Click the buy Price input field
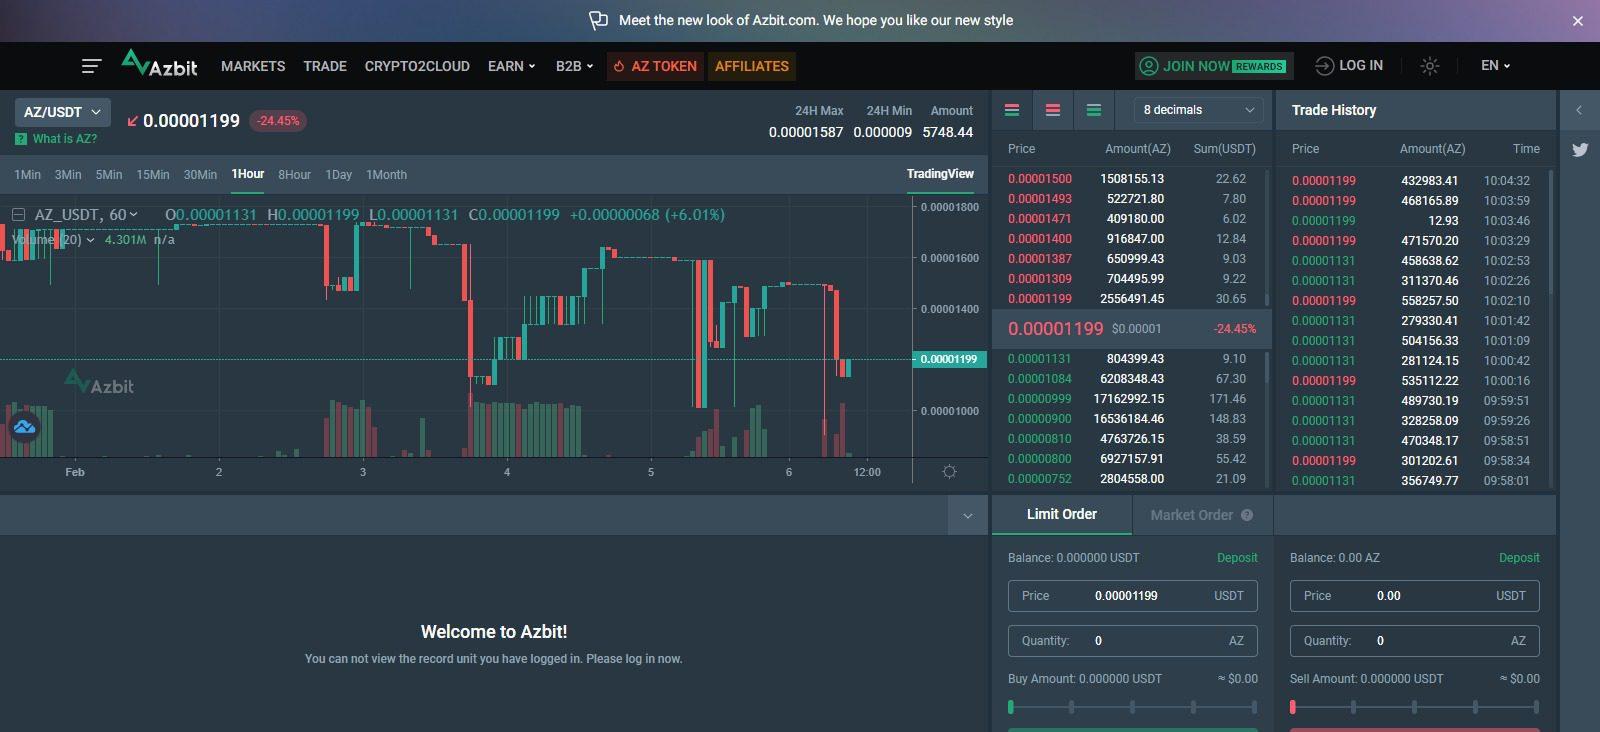The width and height of the screenshot is (1600, 732). point(1133,596)
